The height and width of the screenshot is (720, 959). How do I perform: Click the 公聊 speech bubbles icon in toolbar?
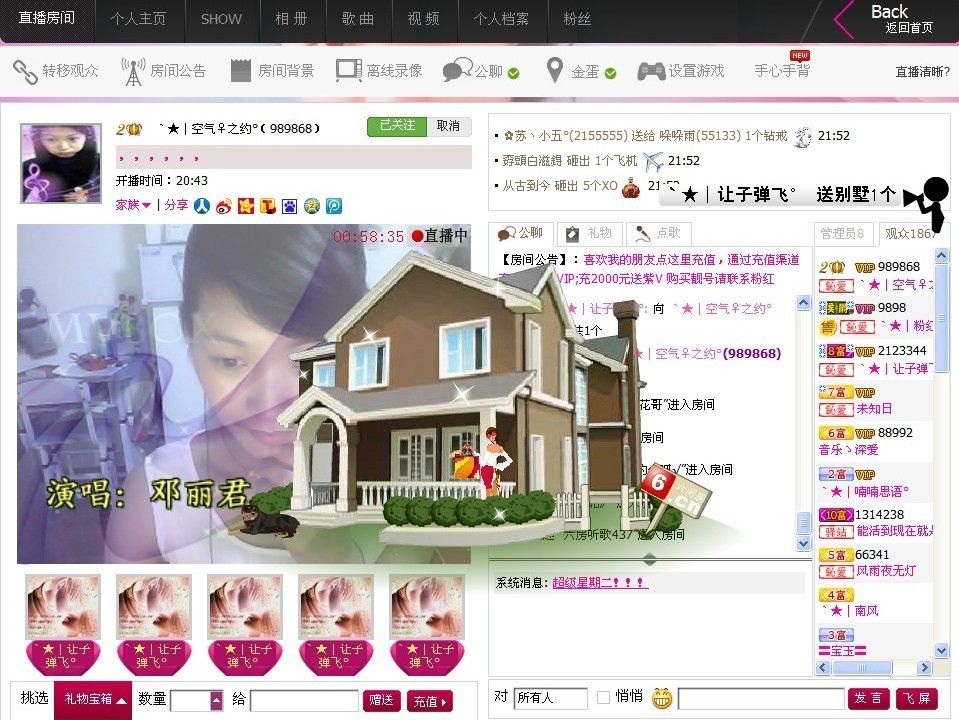pyautogui.click(x=457, y=70)
